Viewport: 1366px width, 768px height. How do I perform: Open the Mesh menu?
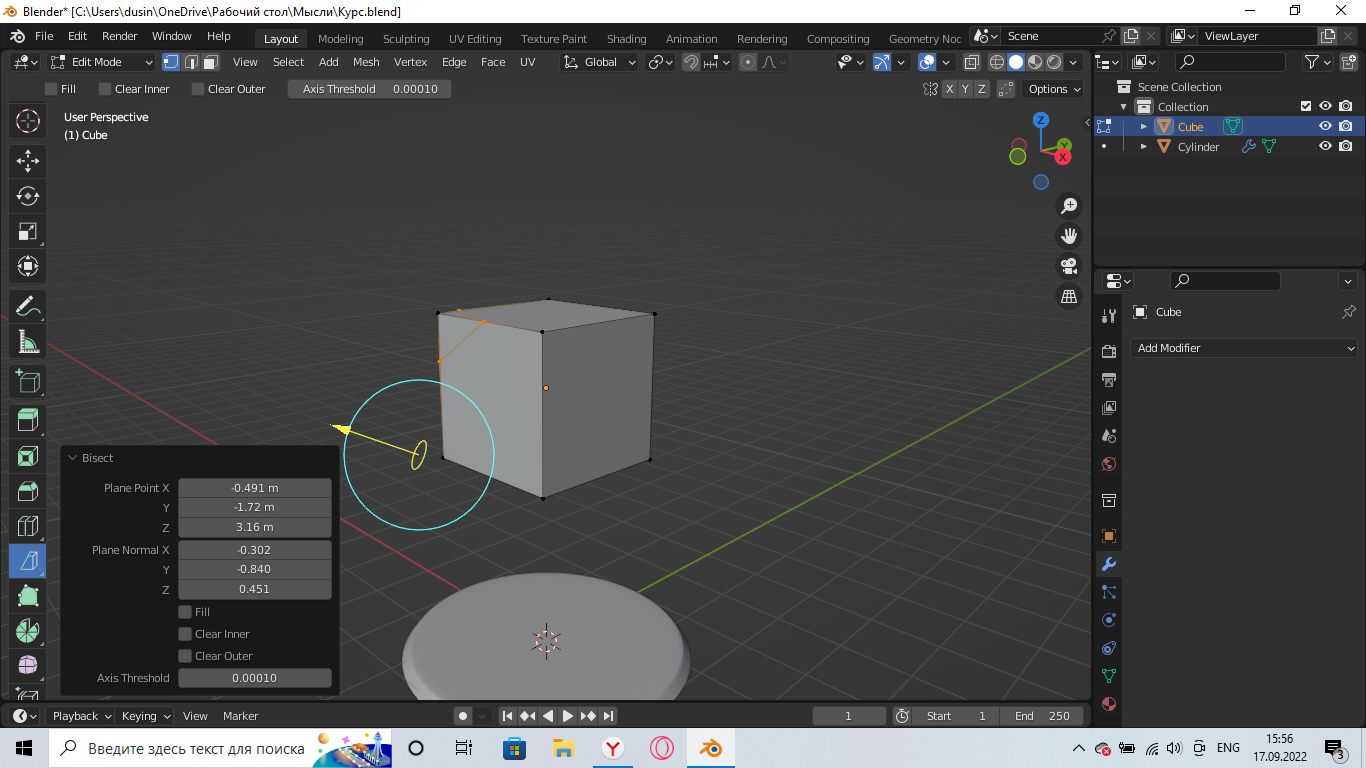pos(366,62)
